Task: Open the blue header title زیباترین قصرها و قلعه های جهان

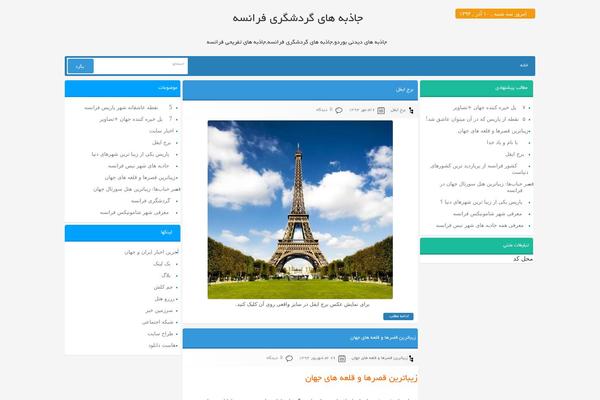Action: pyautogui.click(x=383, y=338)
